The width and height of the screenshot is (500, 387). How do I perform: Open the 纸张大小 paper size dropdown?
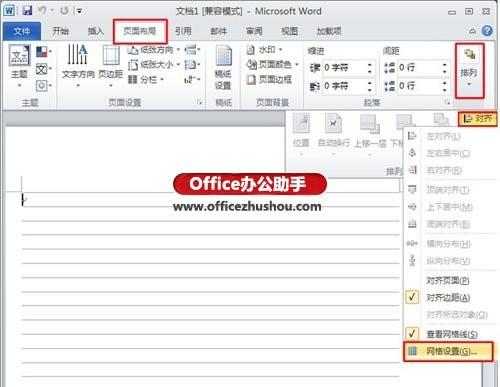(x=154, y=64)
